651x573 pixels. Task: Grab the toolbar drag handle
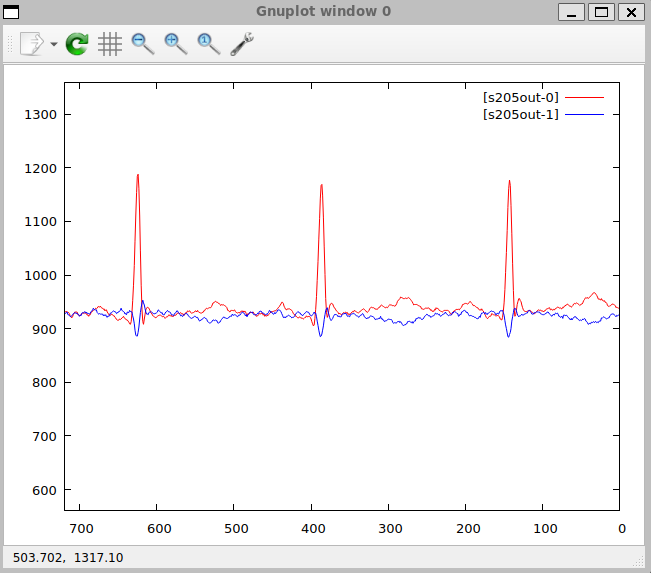point(10,44)
